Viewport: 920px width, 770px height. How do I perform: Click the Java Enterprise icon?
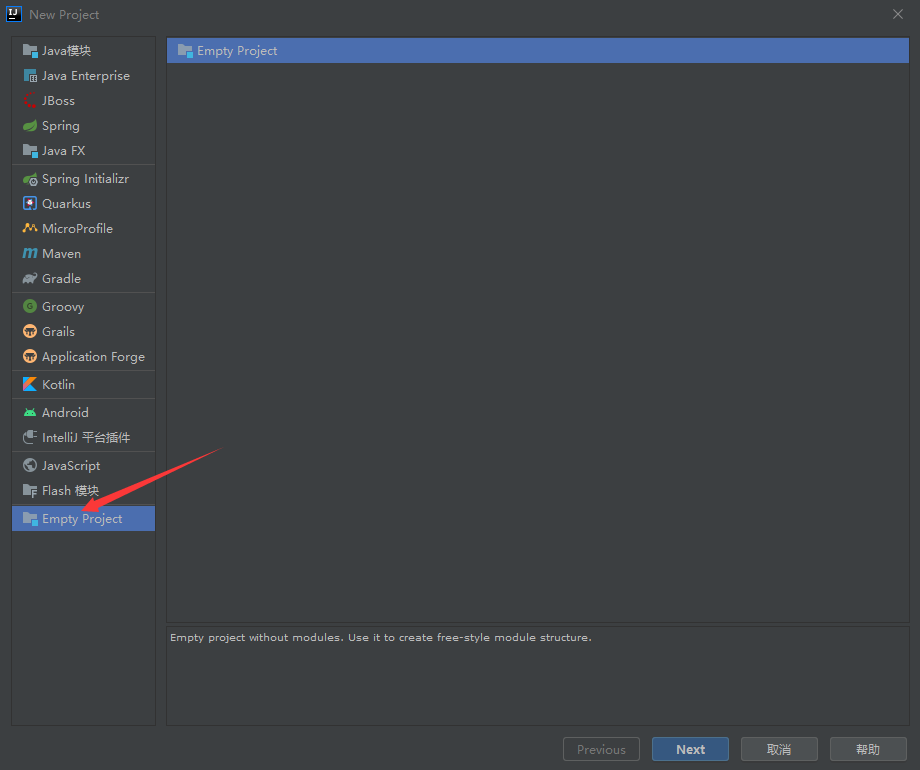click(30, 76)
